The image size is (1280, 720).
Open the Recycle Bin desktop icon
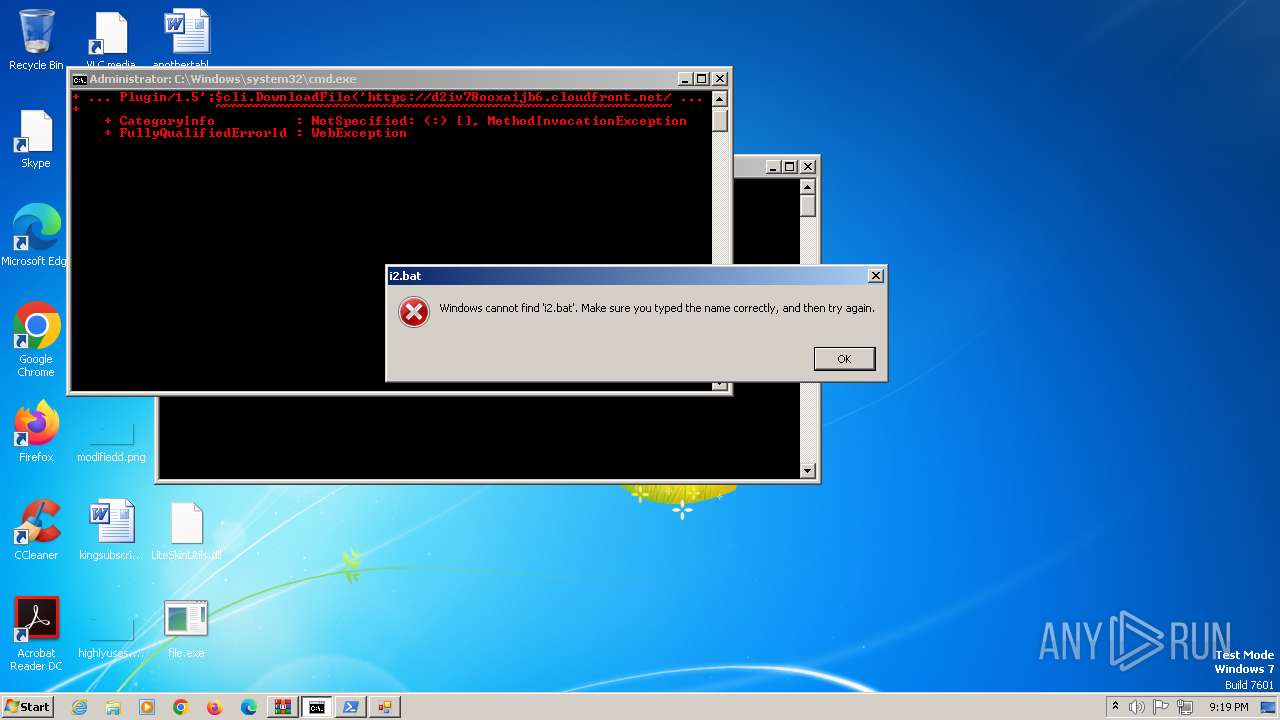click(x=36, y=40)
